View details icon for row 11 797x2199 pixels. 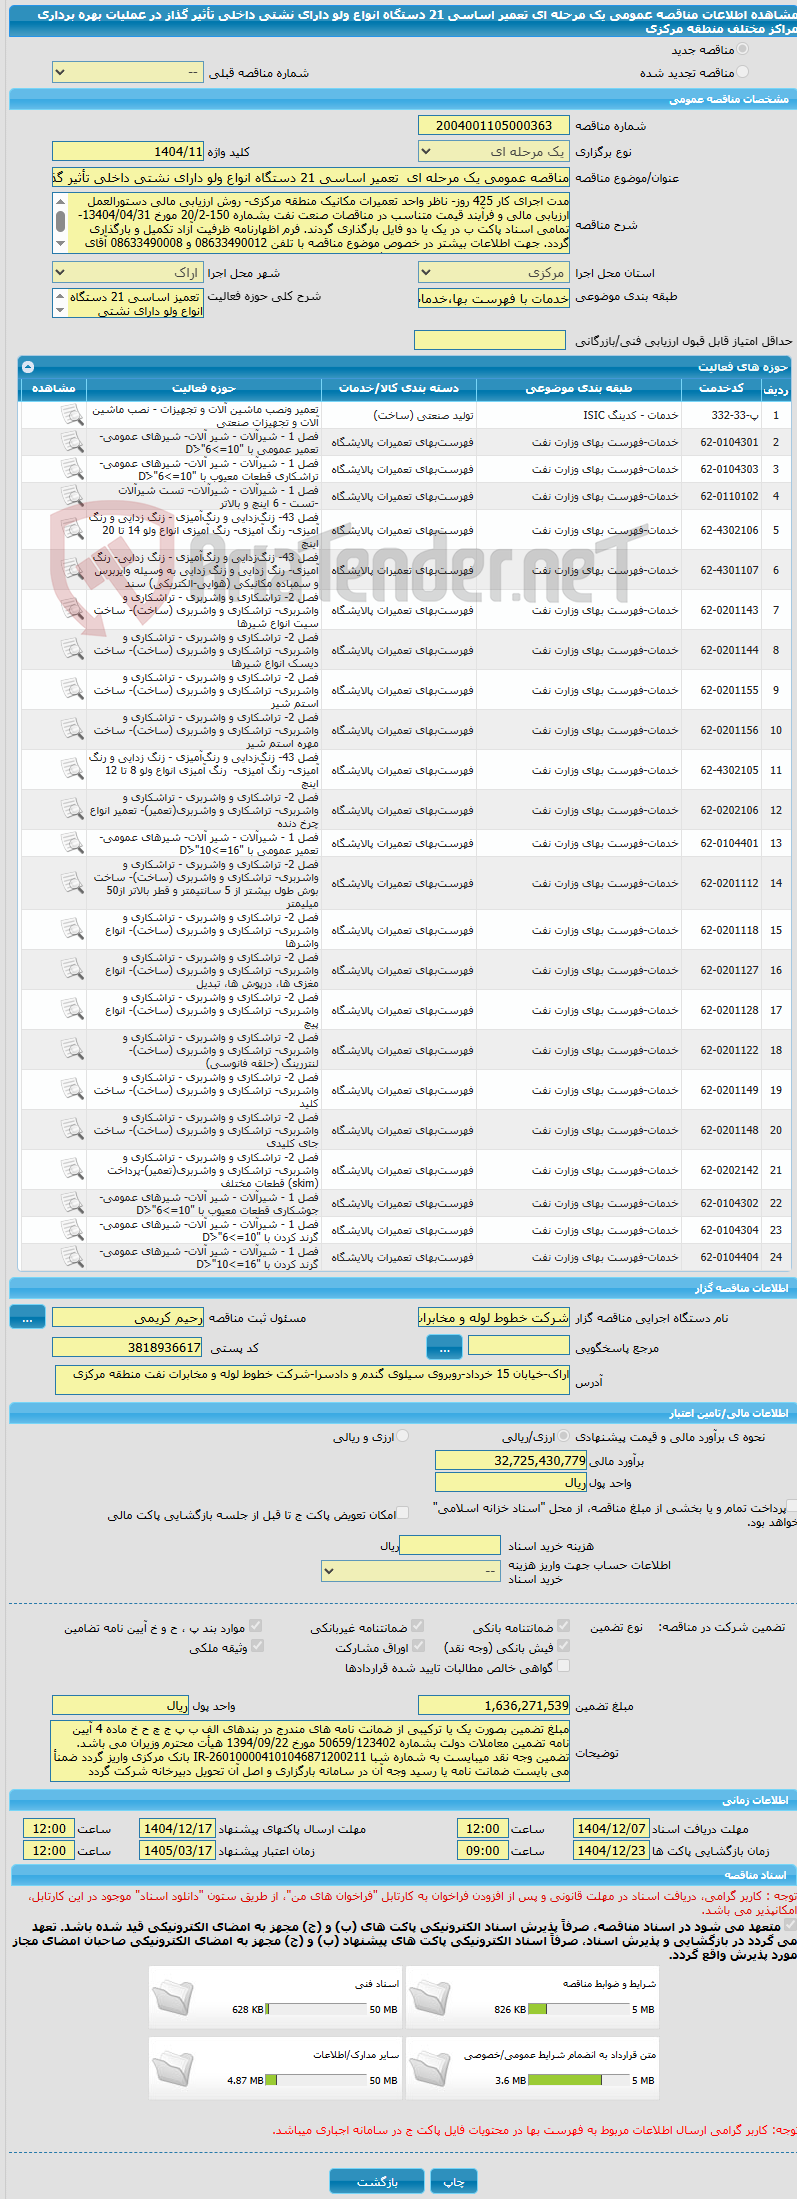[72, 770]
